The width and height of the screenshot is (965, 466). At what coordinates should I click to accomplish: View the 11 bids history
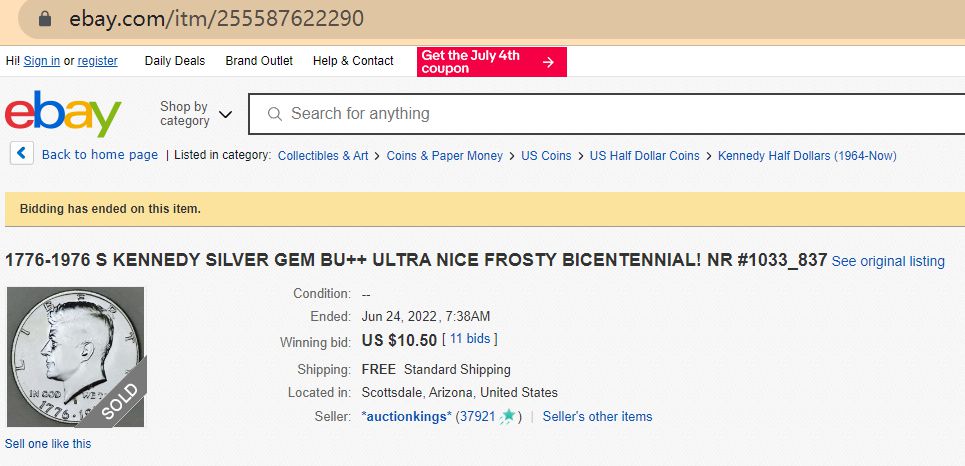(x=470, y=340)
